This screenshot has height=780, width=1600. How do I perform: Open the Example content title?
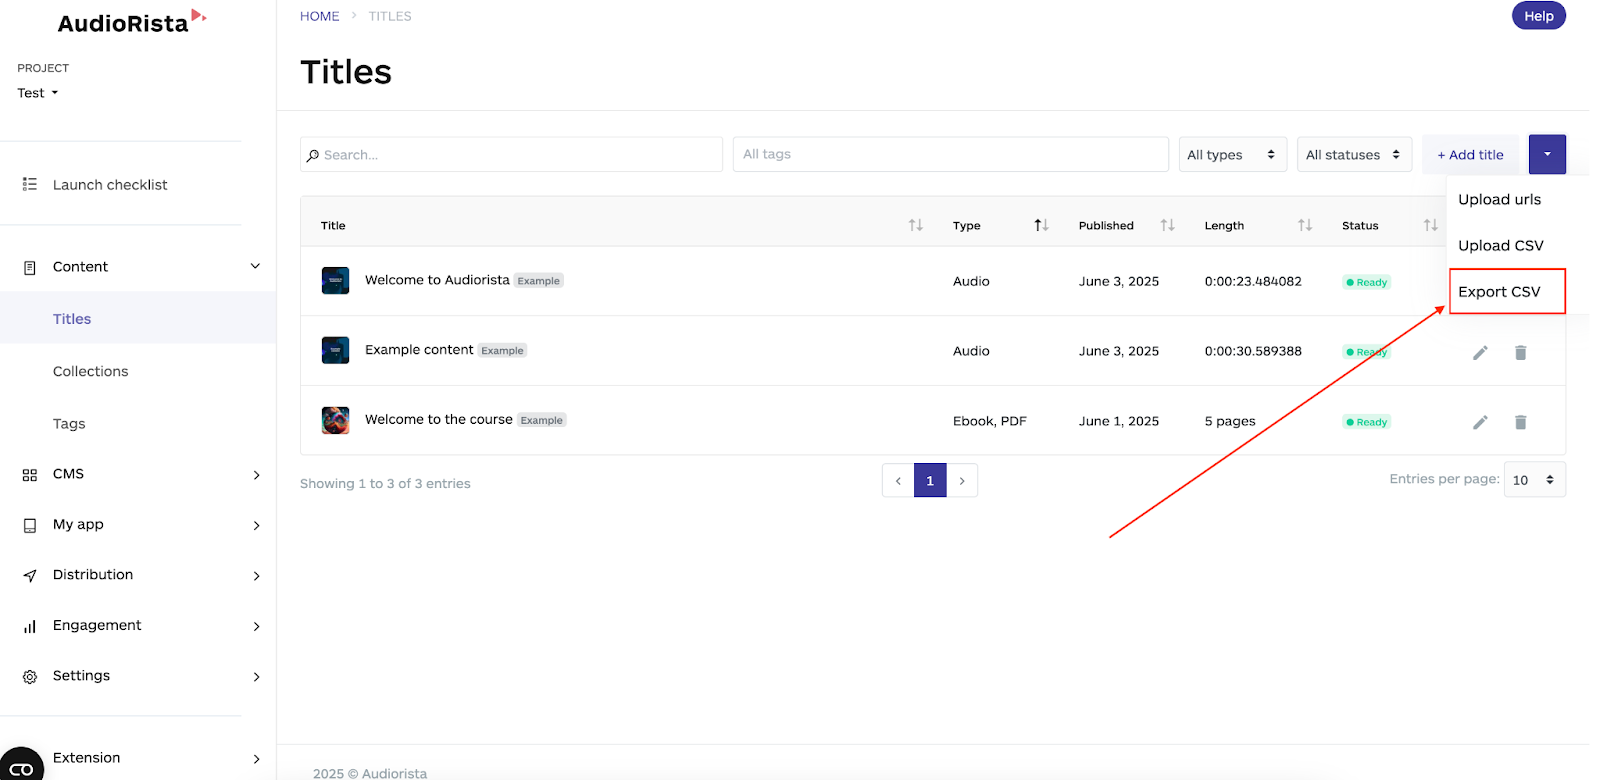coord(419,350)
